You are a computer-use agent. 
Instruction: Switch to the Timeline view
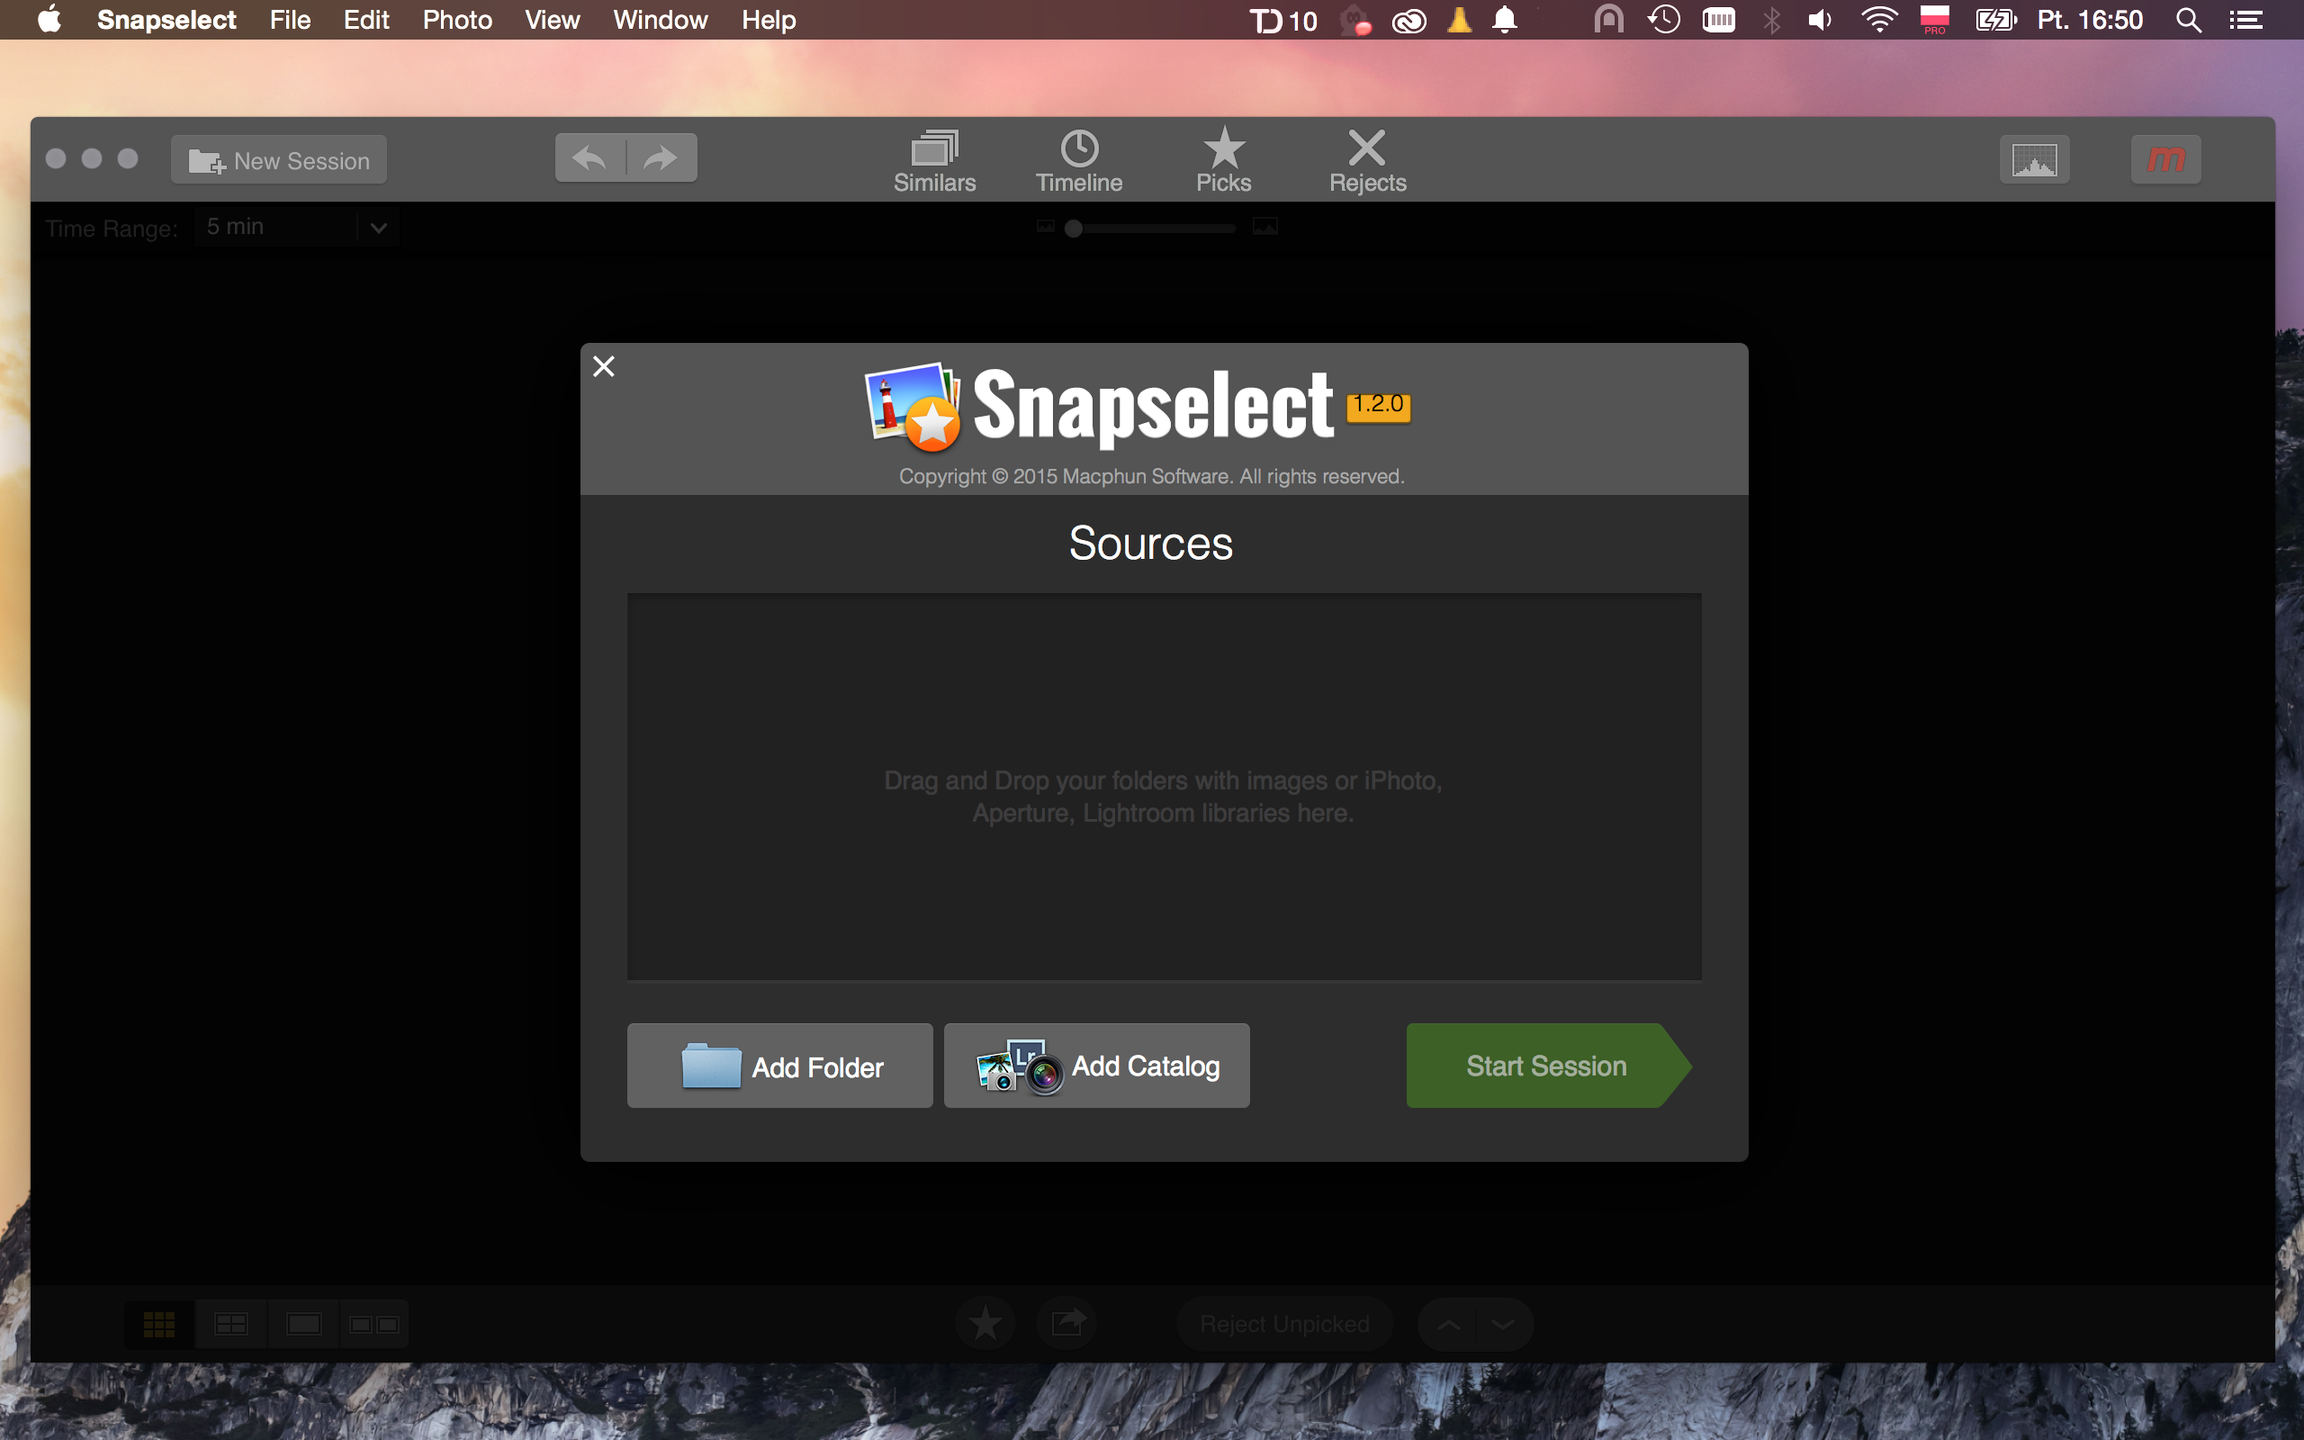tap(1079, 161)
